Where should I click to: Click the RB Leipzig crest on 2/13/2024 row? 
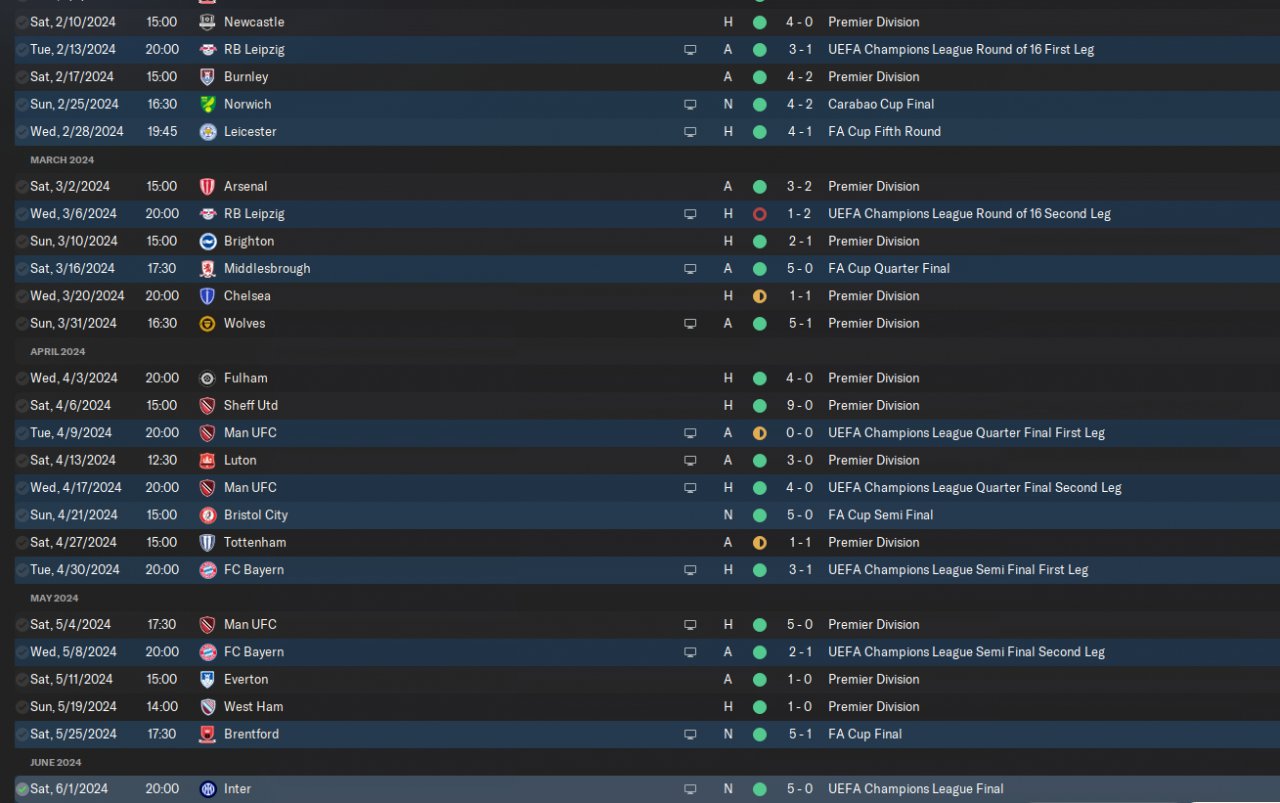coord(207,49)
